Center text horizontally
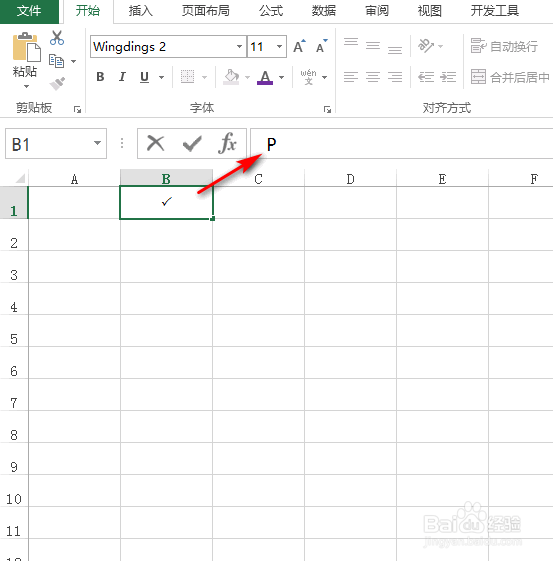 [373, 77]
